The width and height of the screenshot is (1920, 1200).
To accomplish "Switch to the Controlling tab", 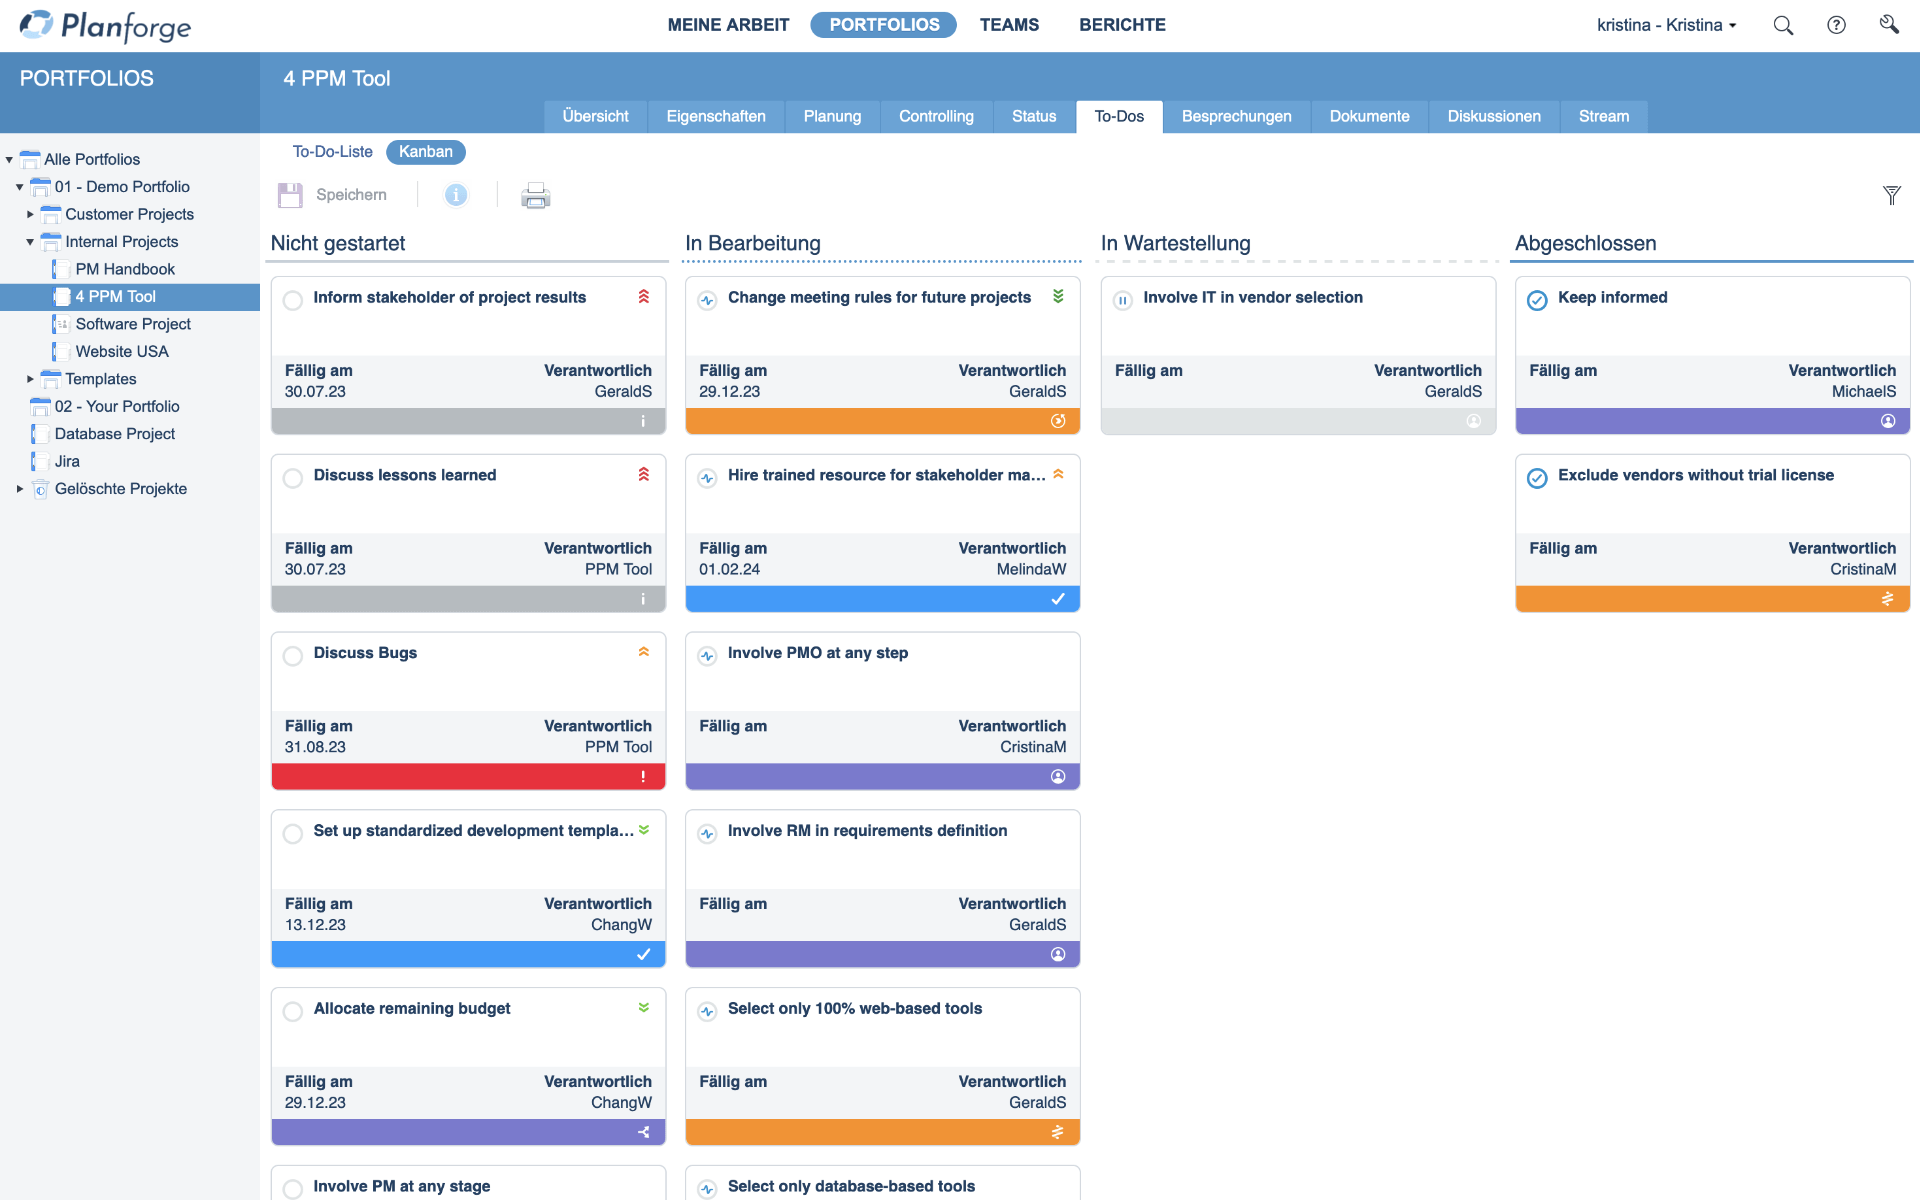I will [x=936, y=116].
